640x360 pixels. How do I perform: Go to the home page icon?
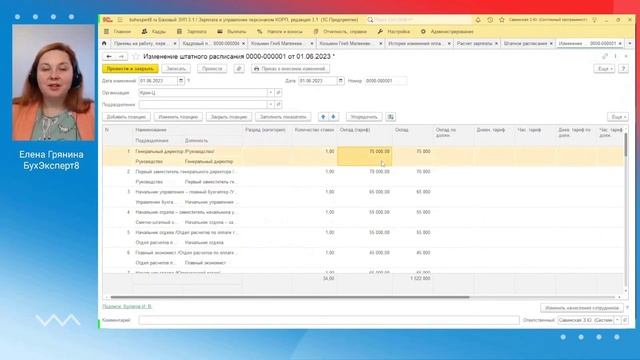pyautogui.click(x=104, y=43)
